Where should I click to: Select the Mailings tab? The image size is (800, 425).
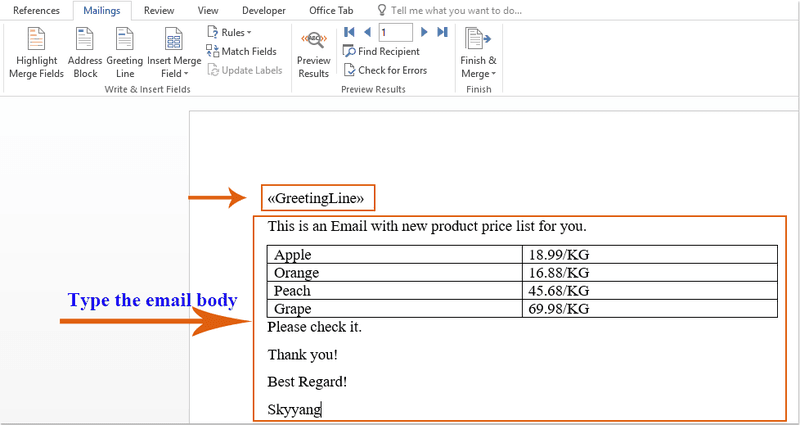[102, 10]
